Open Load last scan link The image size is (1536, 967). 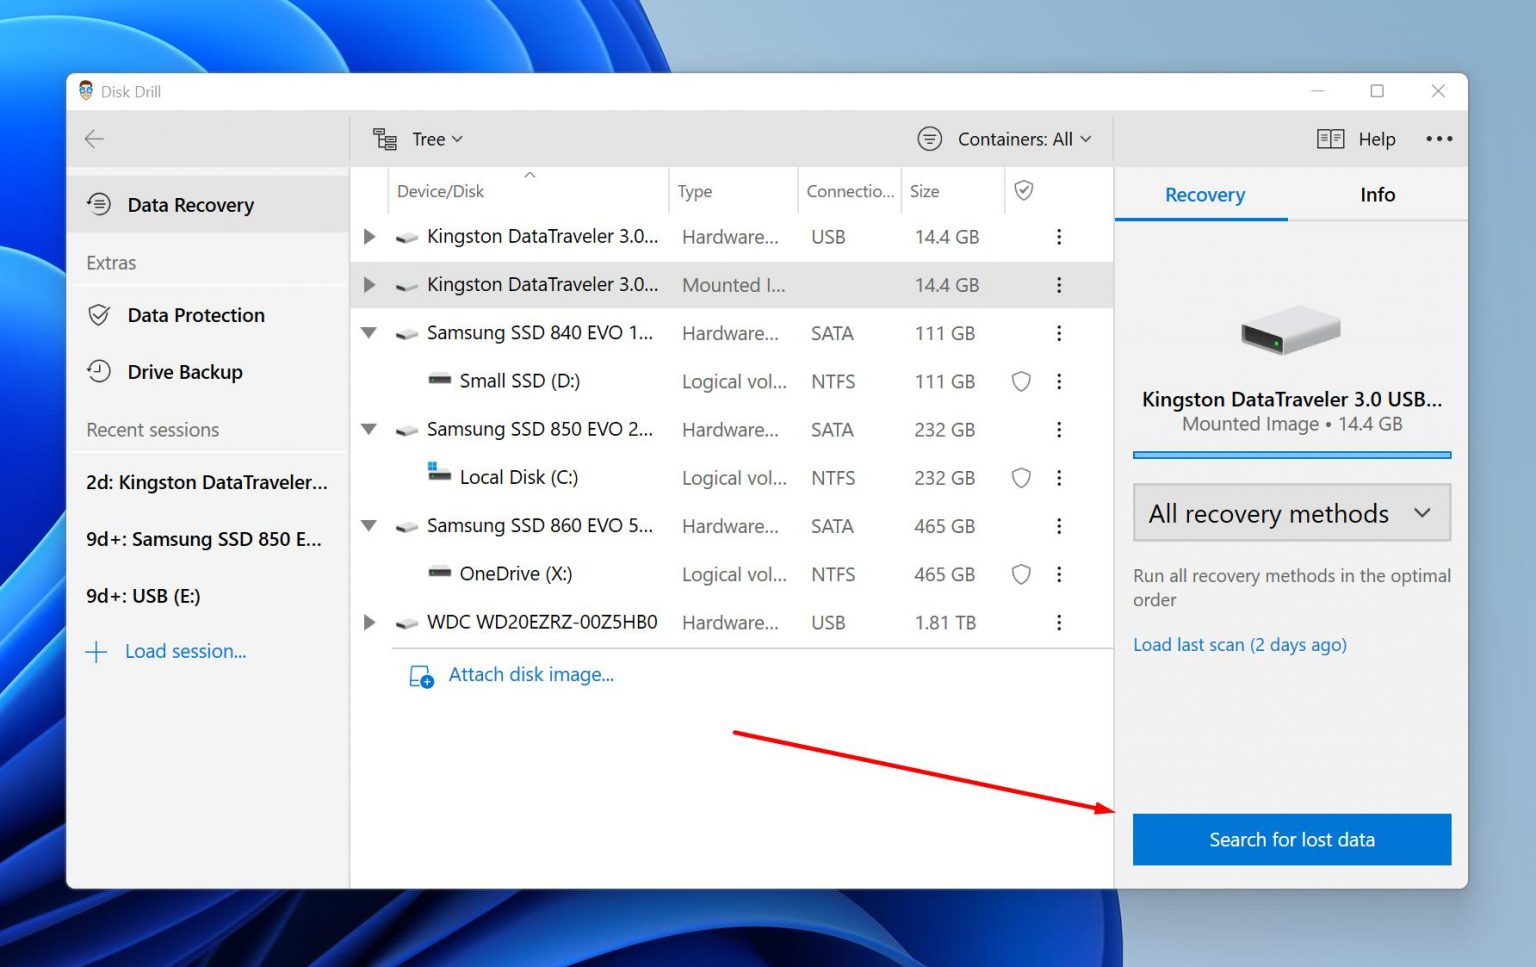tap(1240, 645)
